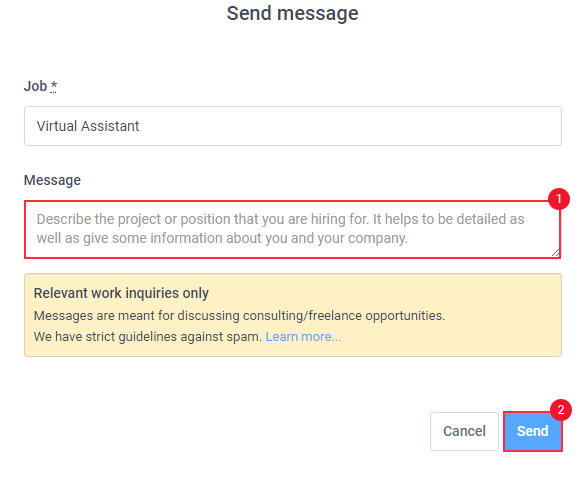Click the red badge numbered 1

559,199
